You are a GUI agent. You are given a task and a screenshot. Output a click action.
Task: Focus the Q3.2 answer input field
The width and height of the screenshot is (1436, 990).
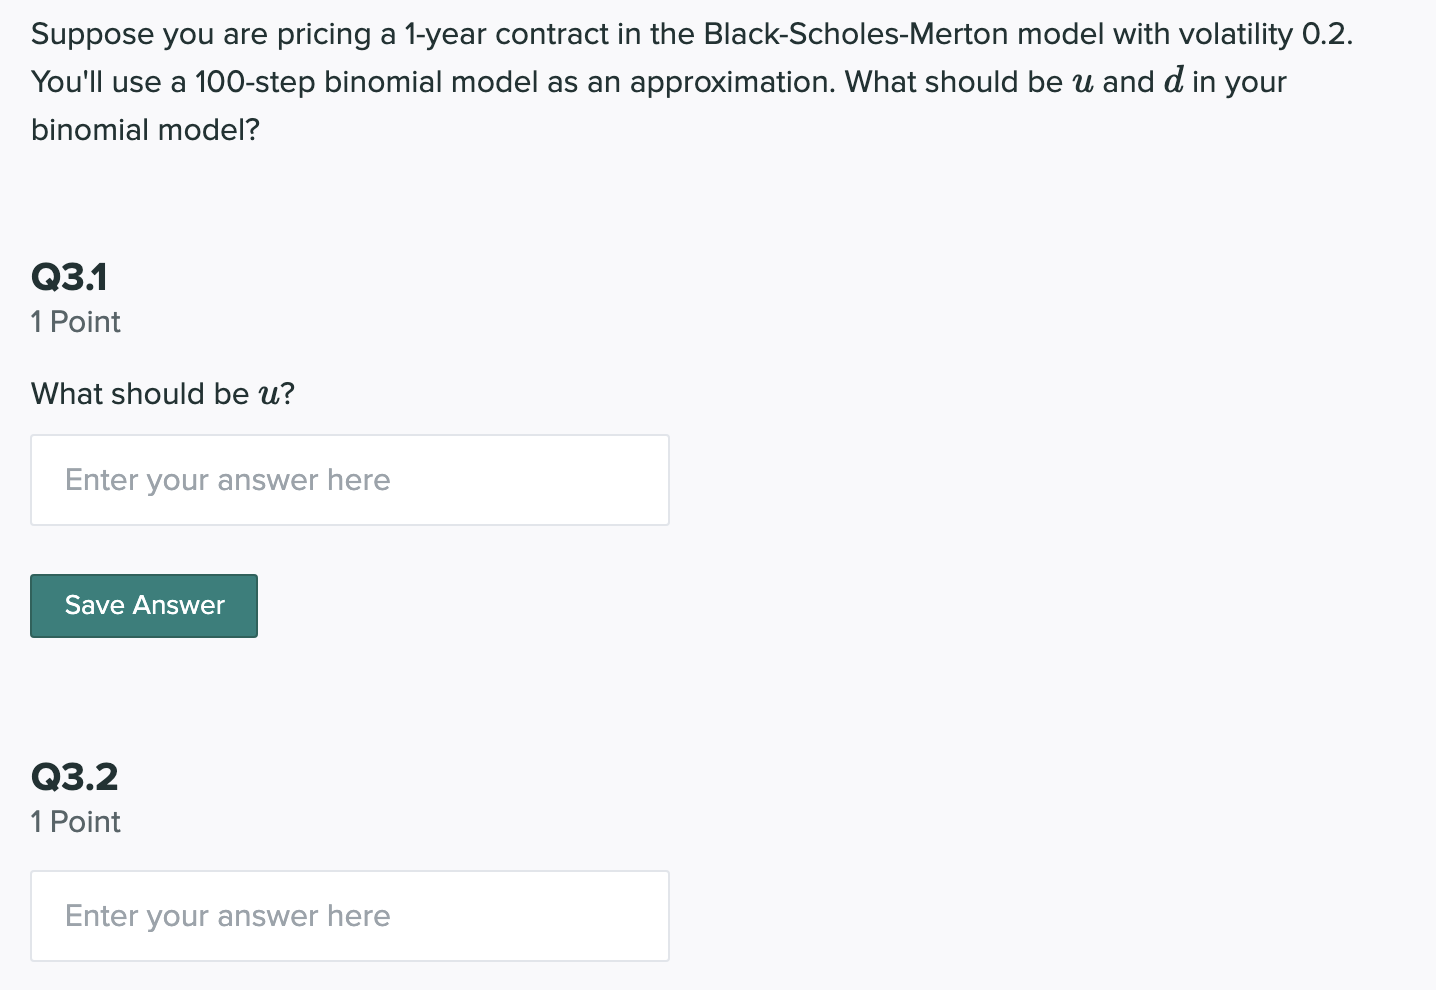[x=349, y=916]
